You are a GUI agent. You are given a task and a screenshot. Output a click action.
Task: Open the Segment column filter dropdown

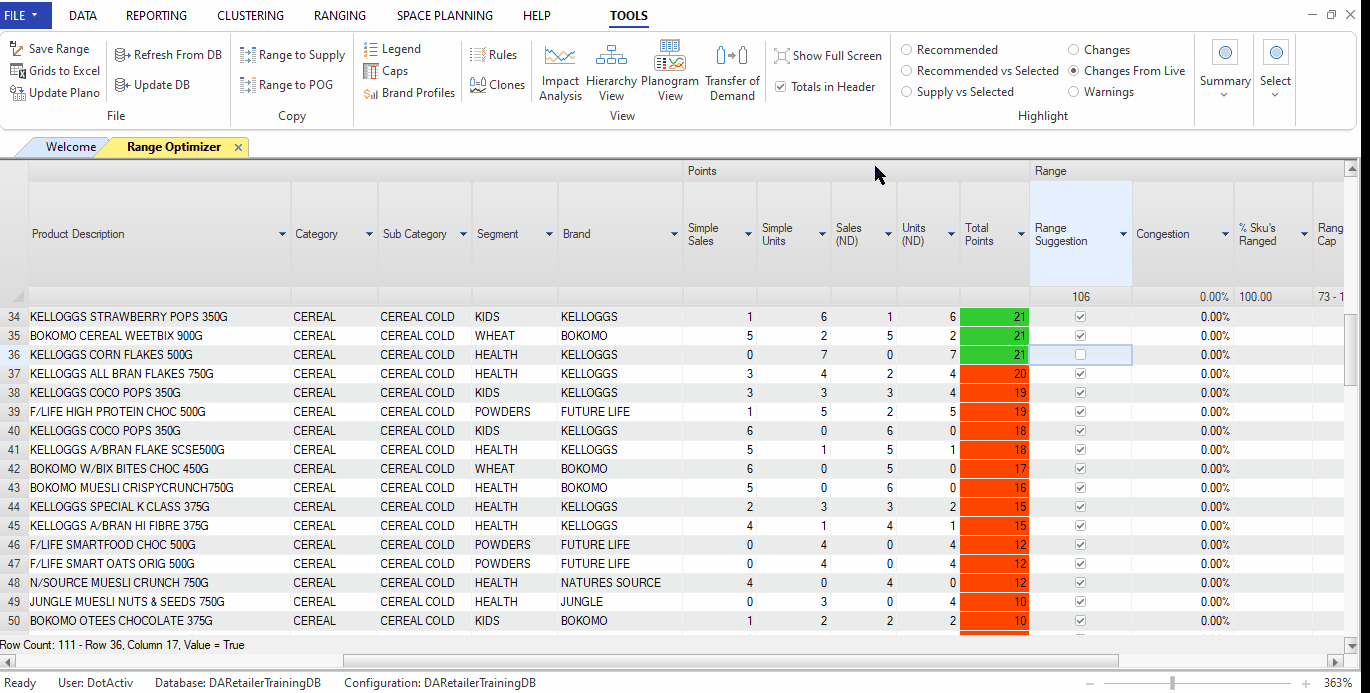click(x=549, y=234)
